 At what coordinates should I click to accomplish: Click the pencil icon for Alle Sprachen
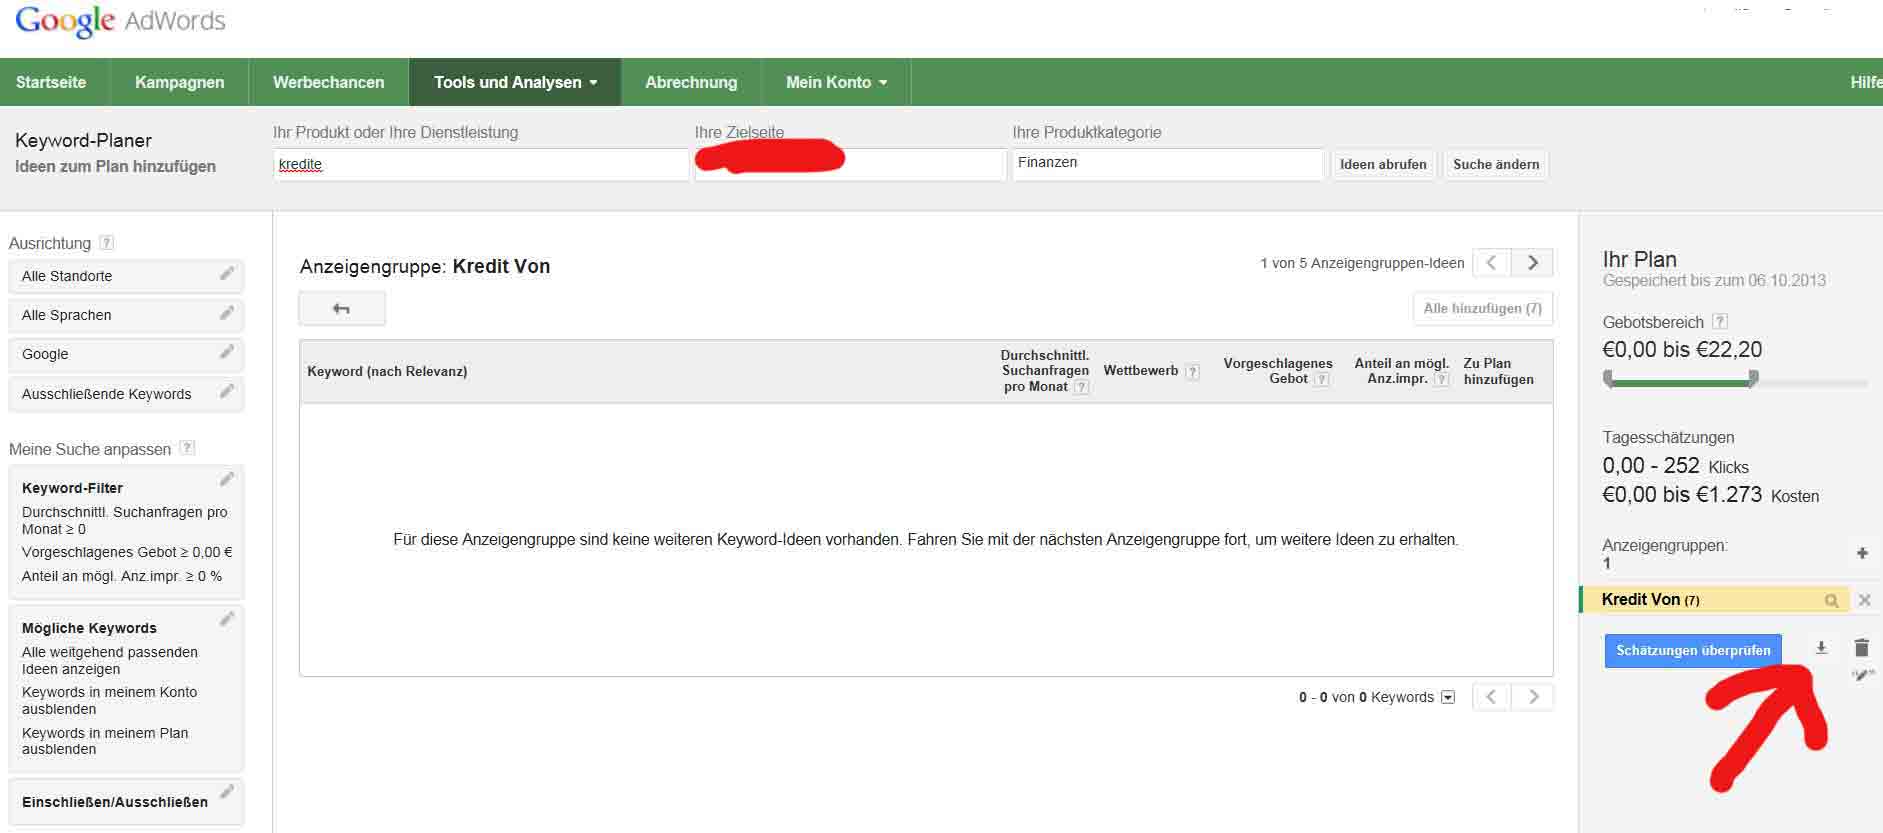pyautogui.click(x=227, y=313)
